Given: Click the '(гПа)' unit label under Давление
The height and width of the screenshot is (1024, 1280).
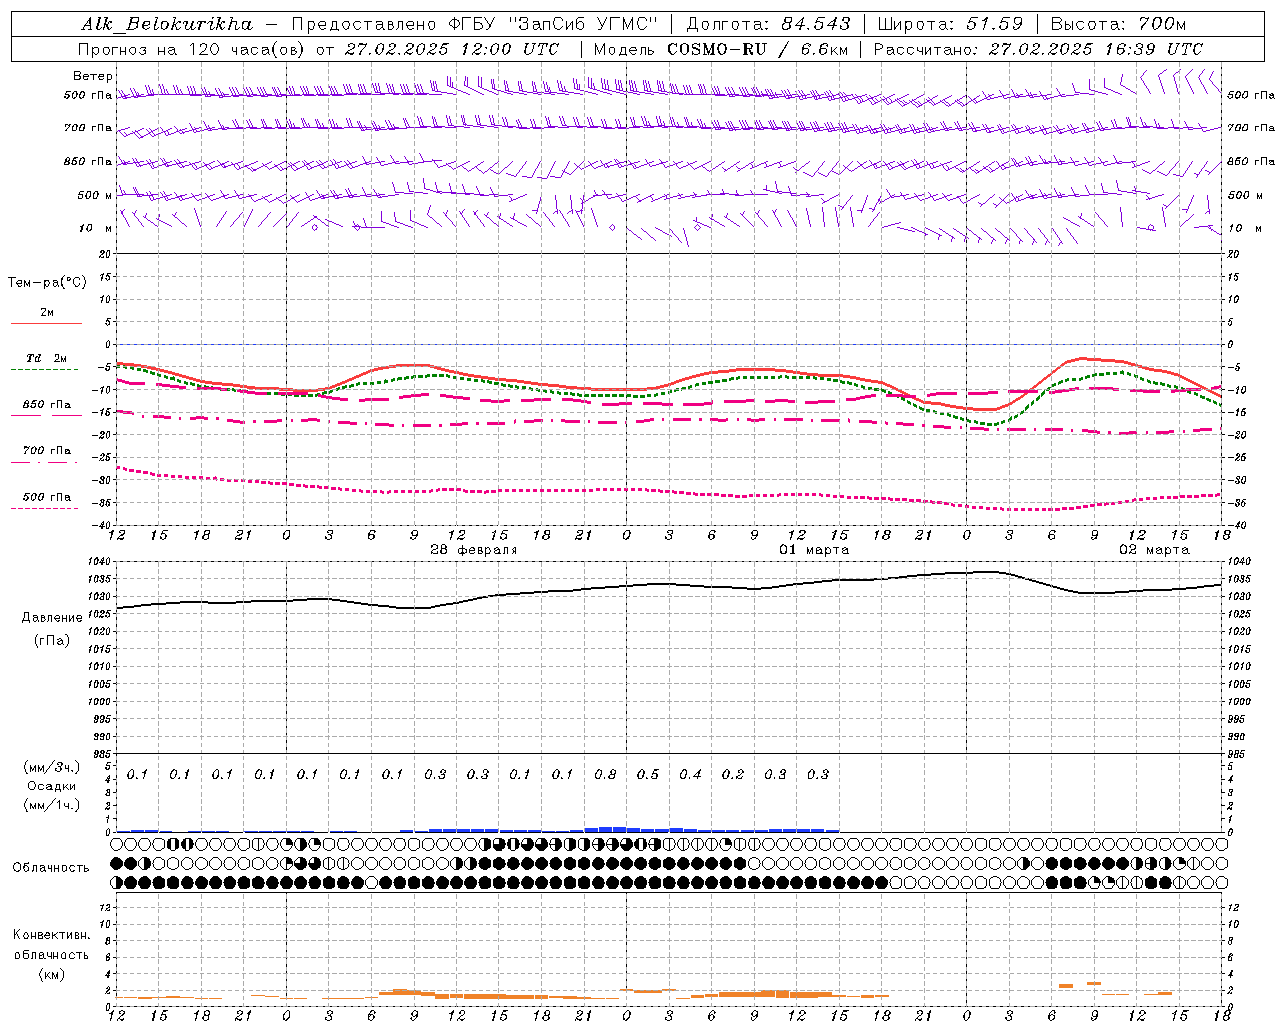Looking at the screenshot, I should 52,641.
